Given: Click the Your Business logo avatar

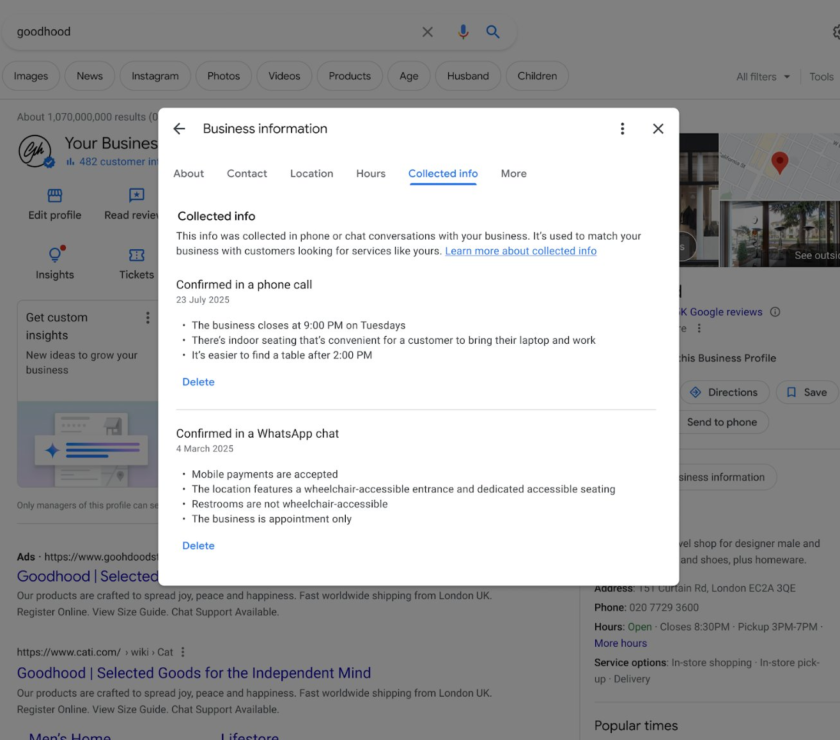Looking at the screenshot, I should pos(35,151).
